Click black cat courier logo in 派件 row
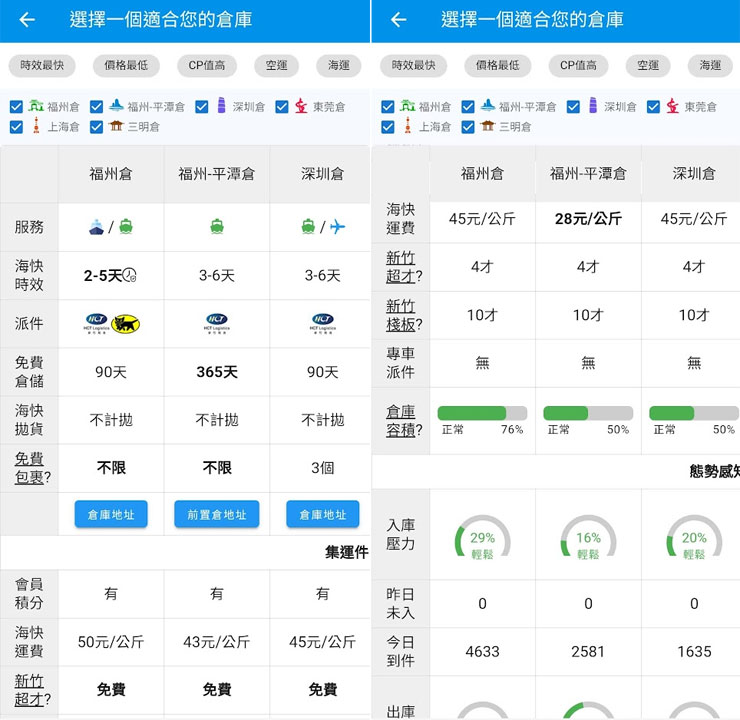 pyautogui.click(x=125, y=324)
